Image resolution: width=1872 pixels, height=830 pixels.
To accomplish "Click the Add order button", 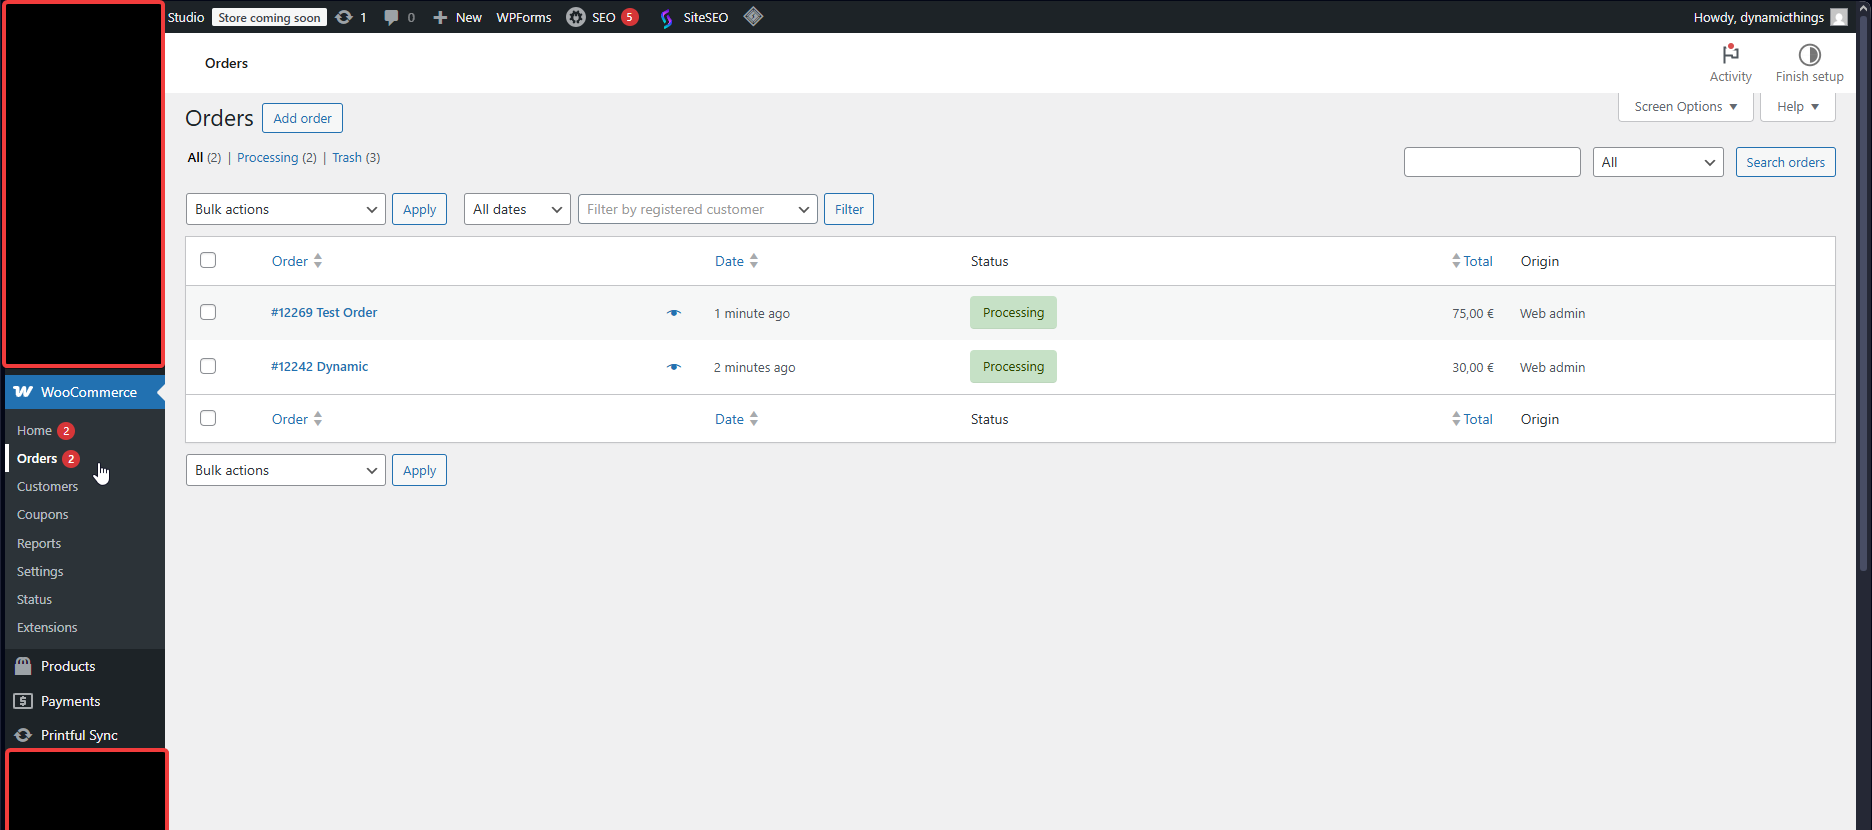I will click(302, 118).
